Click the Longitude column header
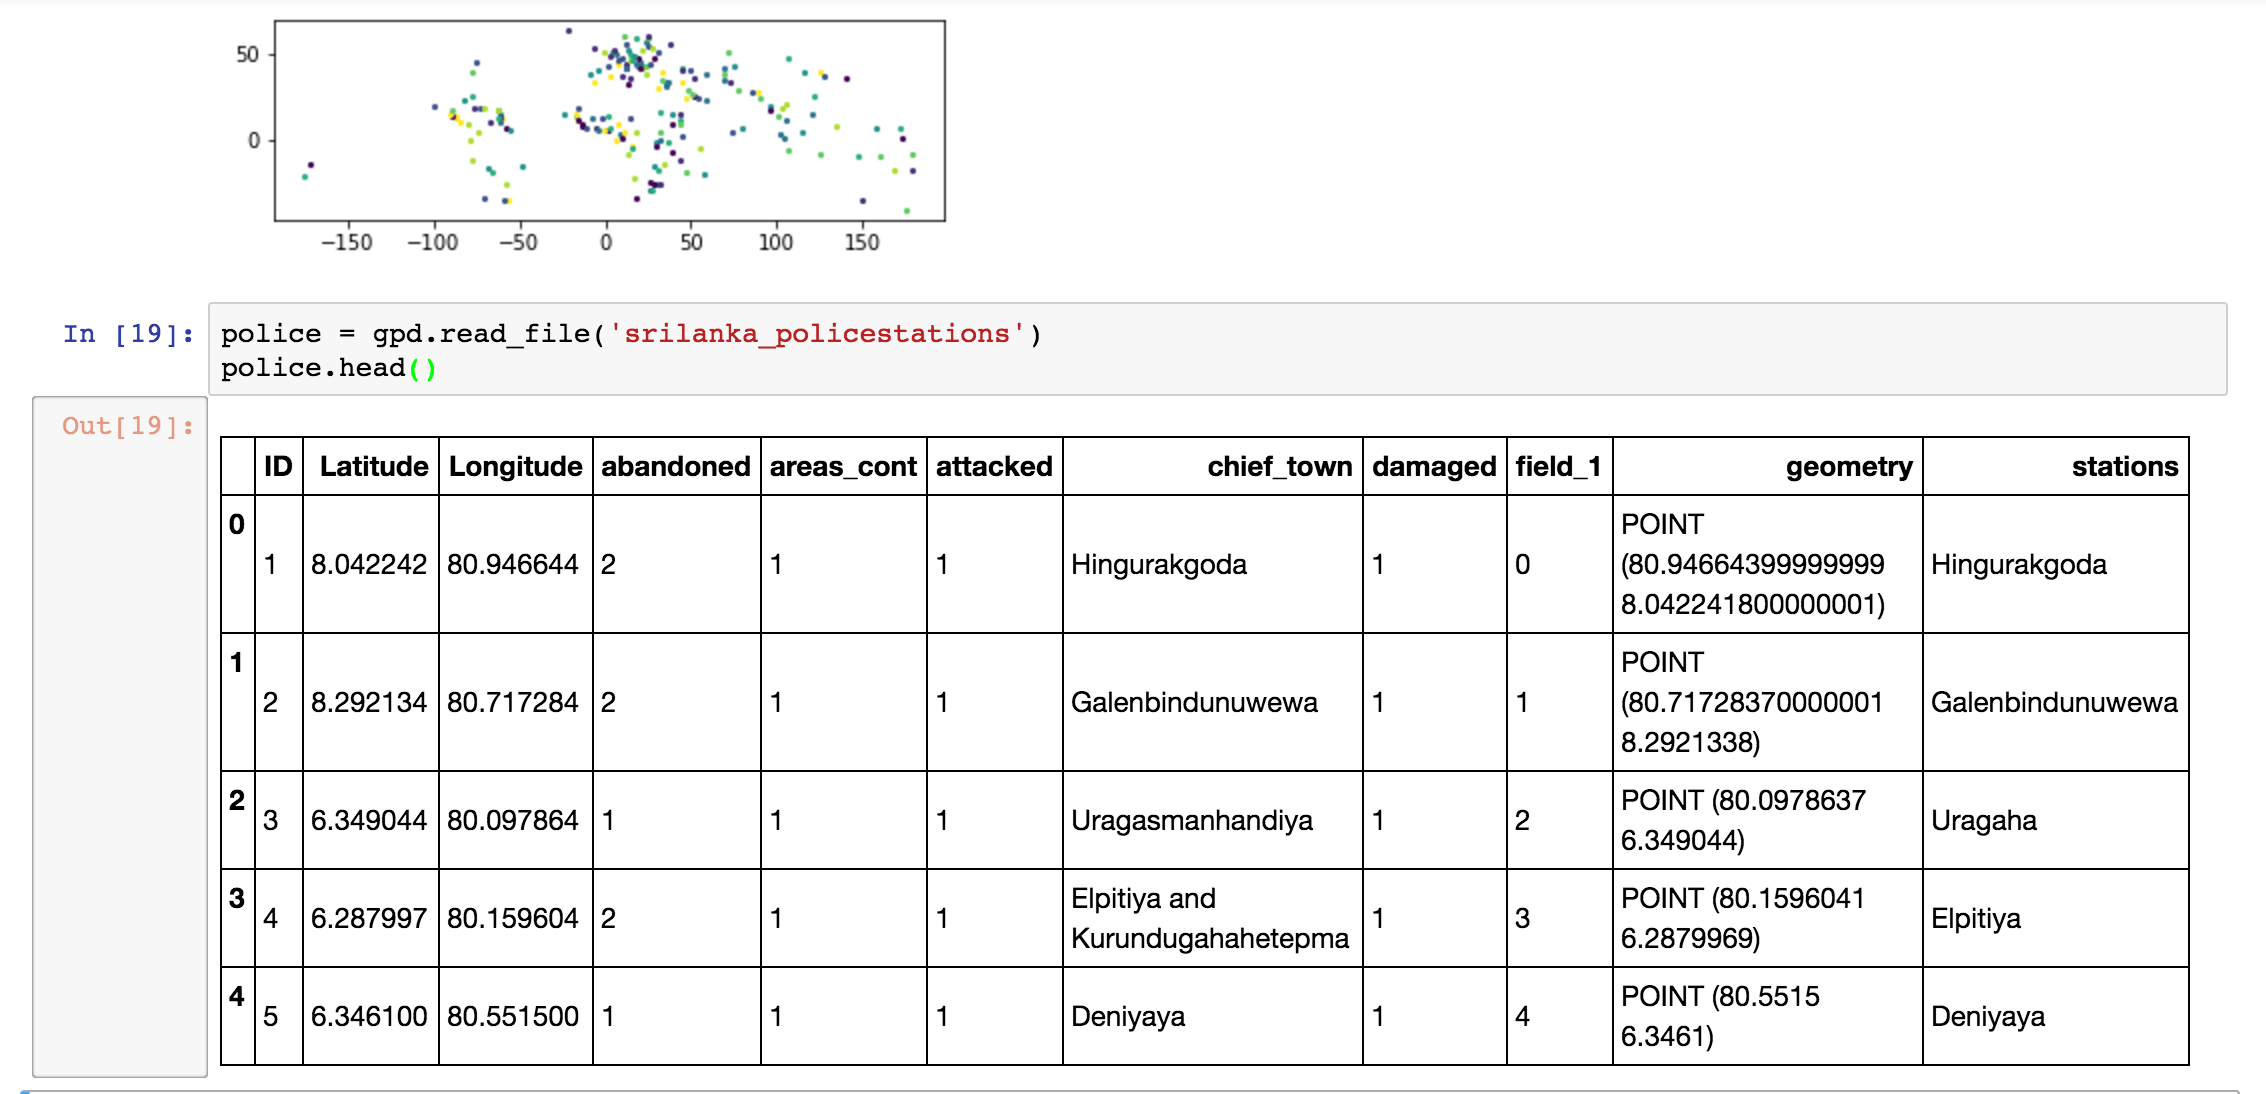 (x=515, y=467)
